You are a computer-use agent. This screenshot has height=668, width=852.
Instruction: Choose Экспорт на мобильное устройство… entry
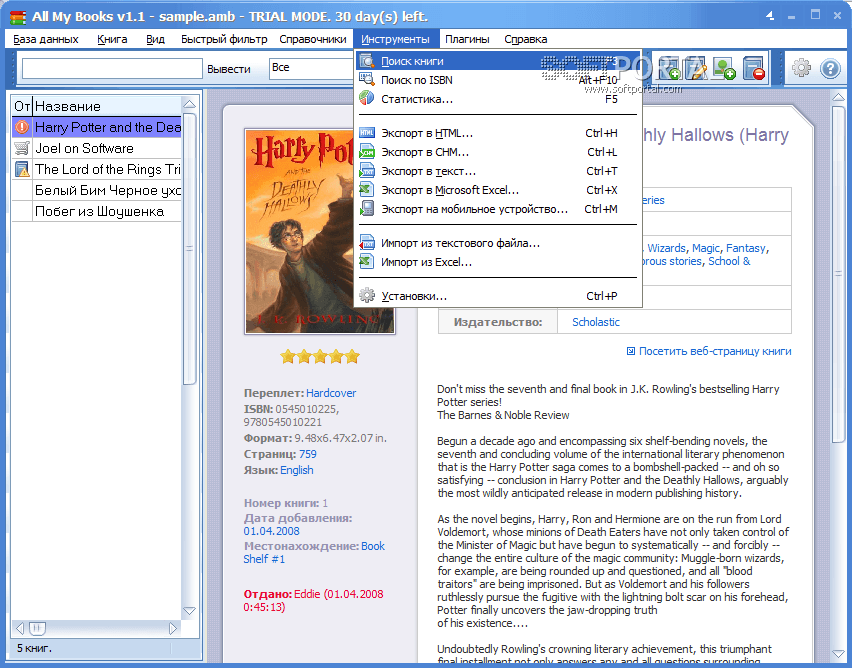click(x=498, y=209)
